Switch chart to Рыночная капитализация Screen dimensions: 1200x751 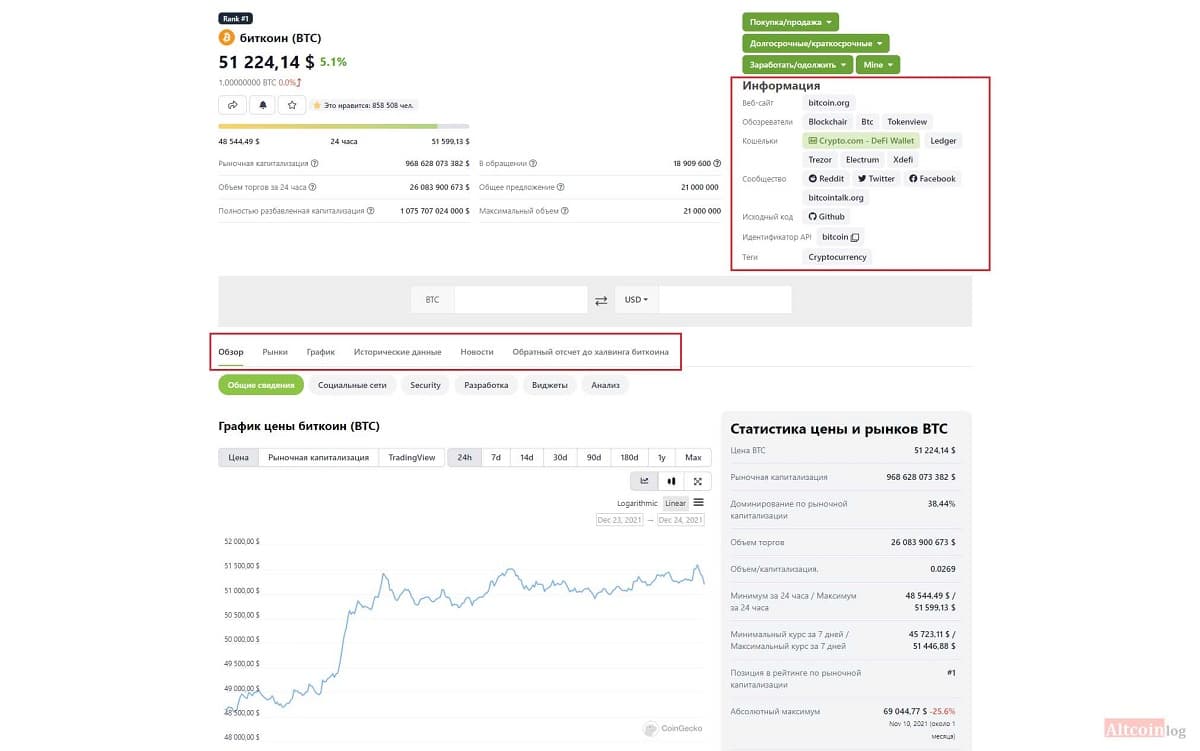point(318,457)
